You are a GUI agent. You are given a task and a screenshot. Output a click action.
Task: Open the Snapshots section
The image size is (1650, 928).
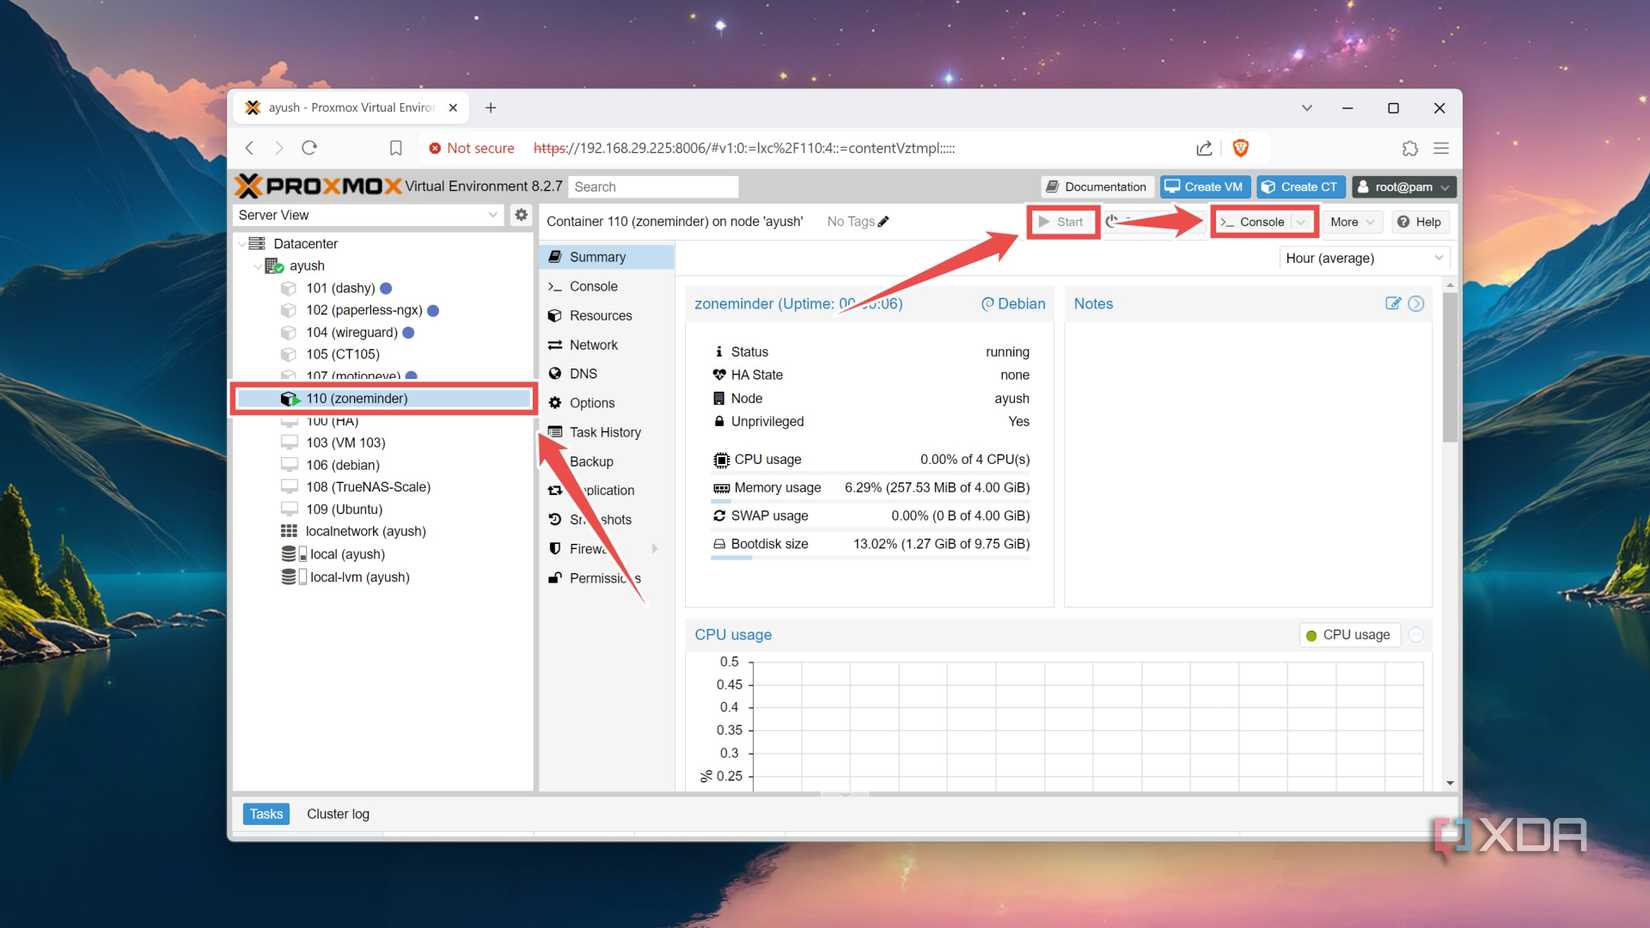pyautogui.click(x=607, y=519)
